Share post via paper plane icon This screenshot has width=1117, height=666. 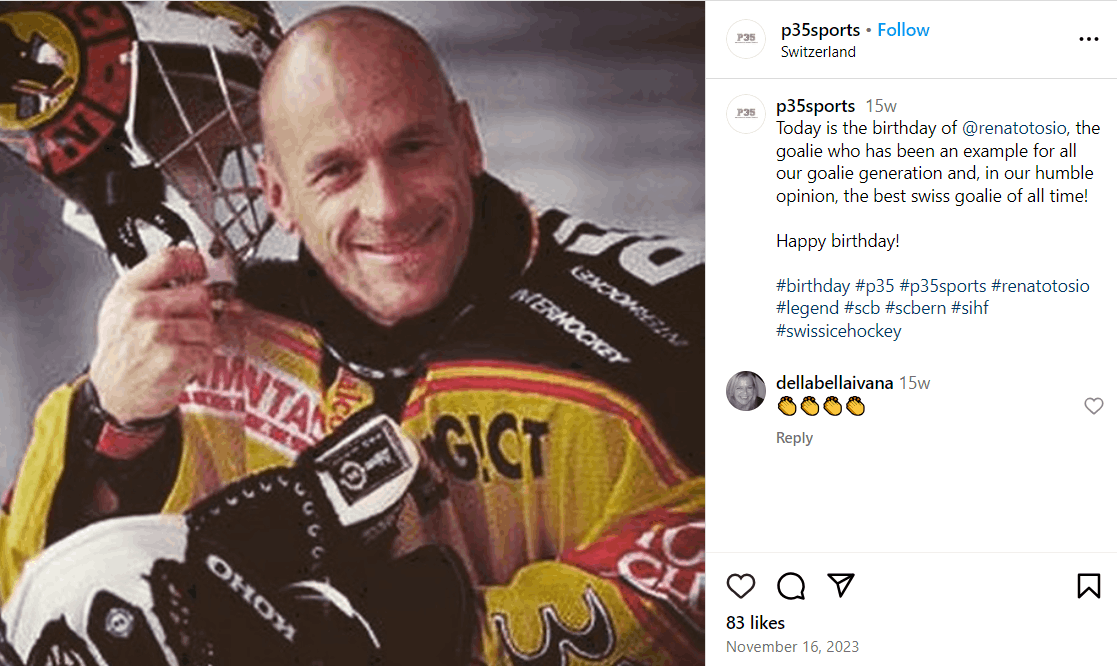pyautogui.click(x=841, y=585)
